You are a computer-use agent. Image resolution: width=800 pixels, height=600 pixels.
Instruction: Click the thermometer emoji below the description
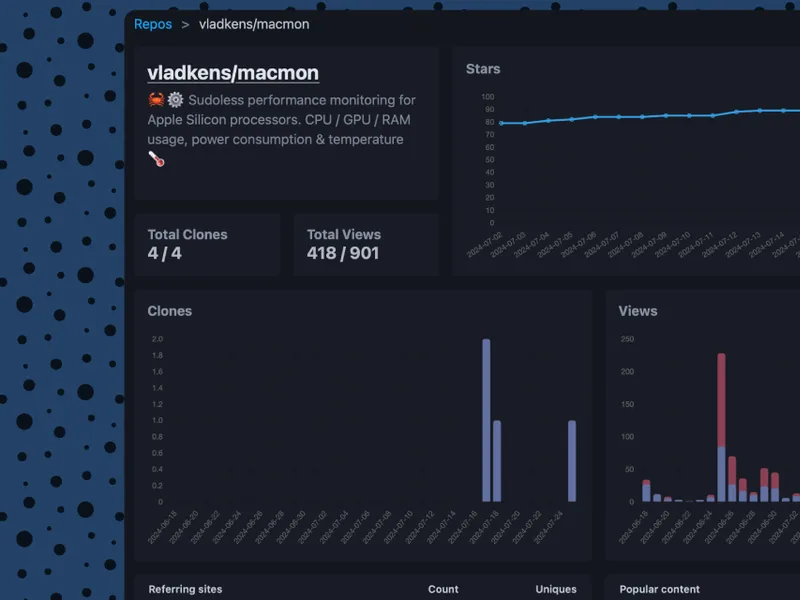(x=156, y=159)
